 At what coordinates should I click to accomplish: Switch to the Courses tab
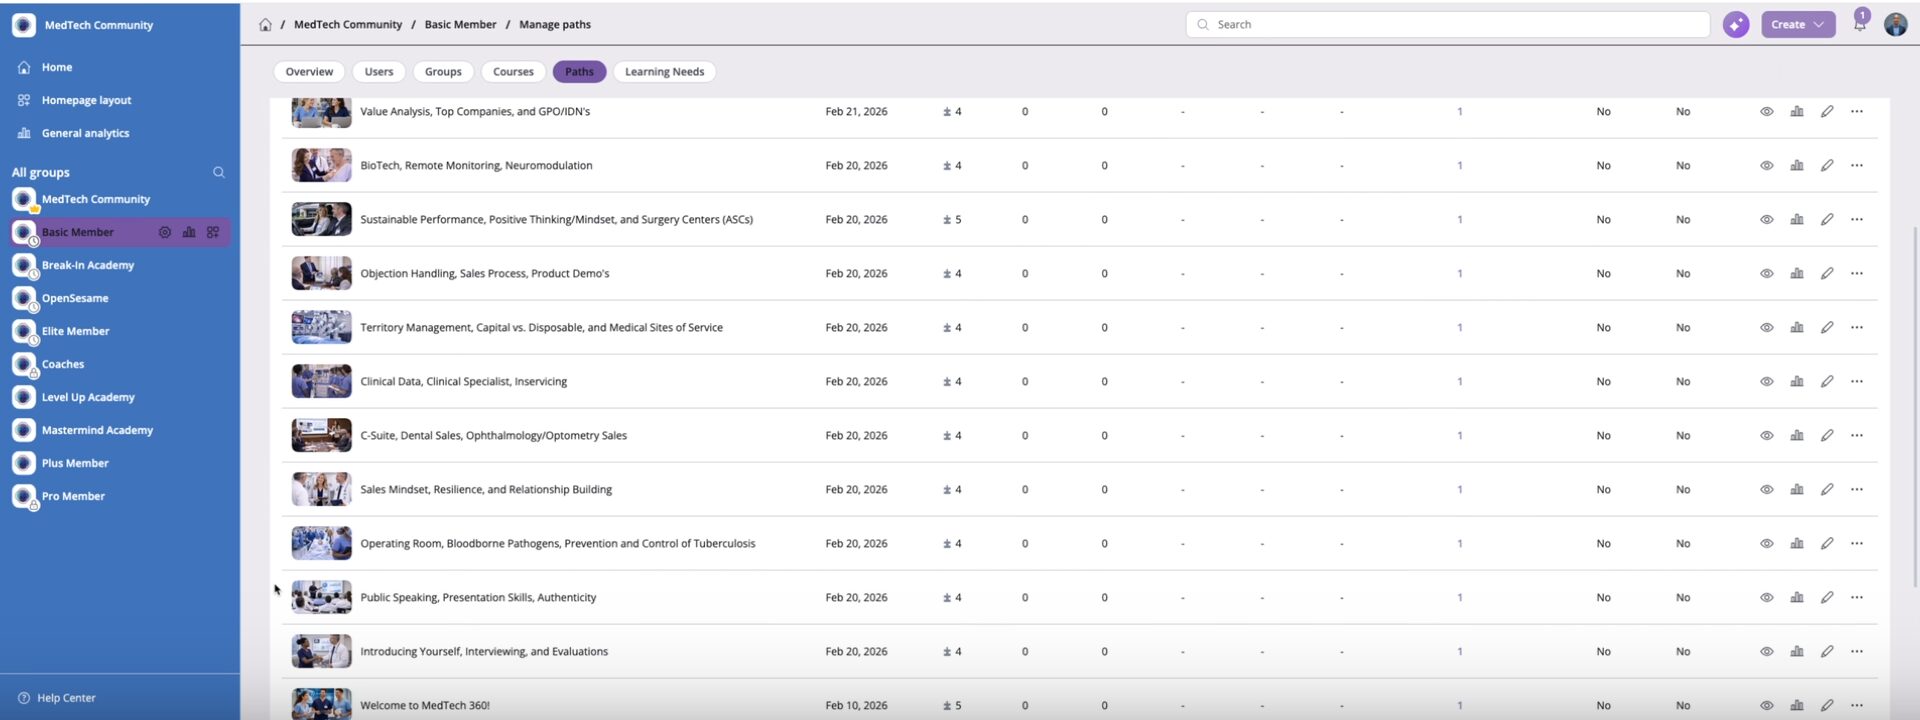pos(513,72)
